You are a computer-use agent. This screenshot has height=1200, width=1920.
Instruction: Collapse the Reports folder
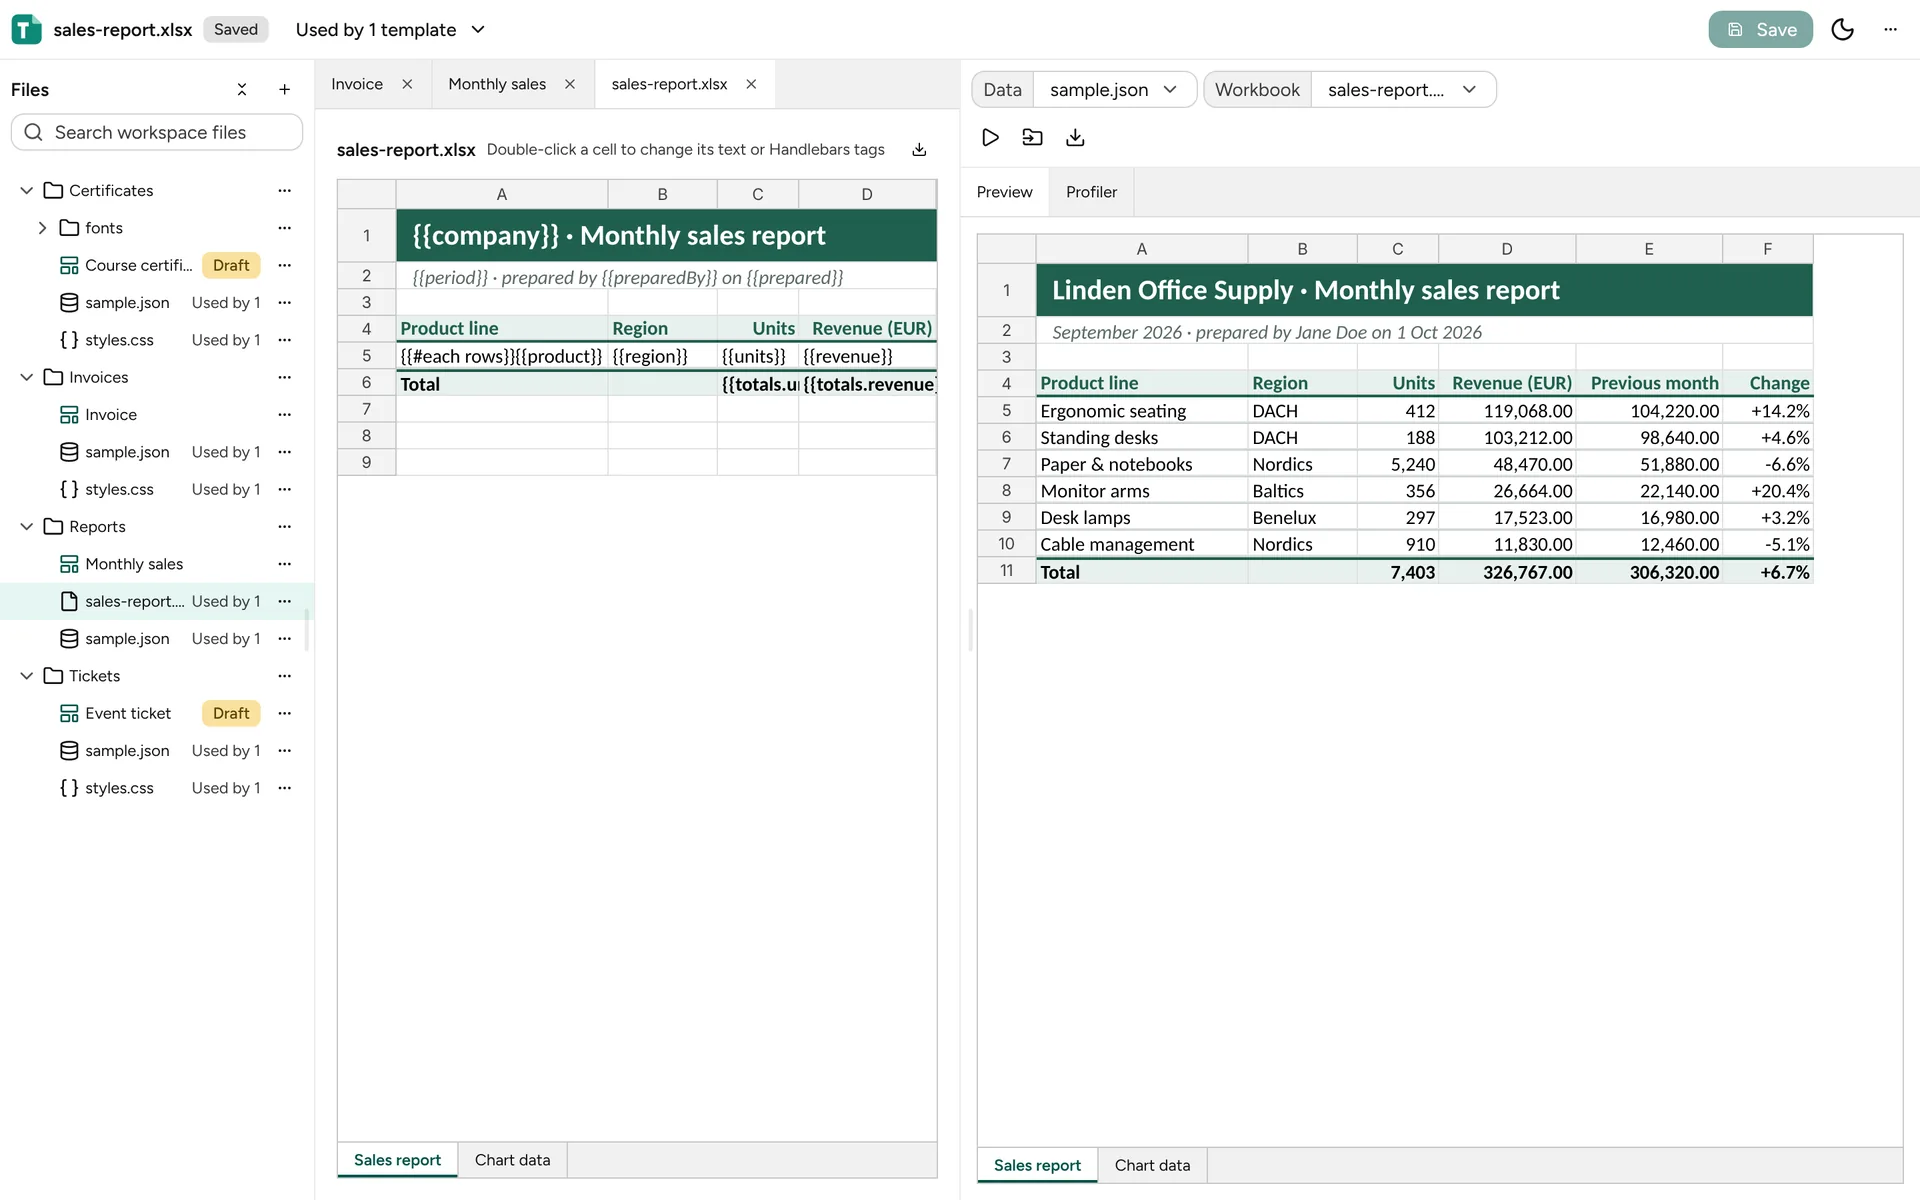(27, 526)
